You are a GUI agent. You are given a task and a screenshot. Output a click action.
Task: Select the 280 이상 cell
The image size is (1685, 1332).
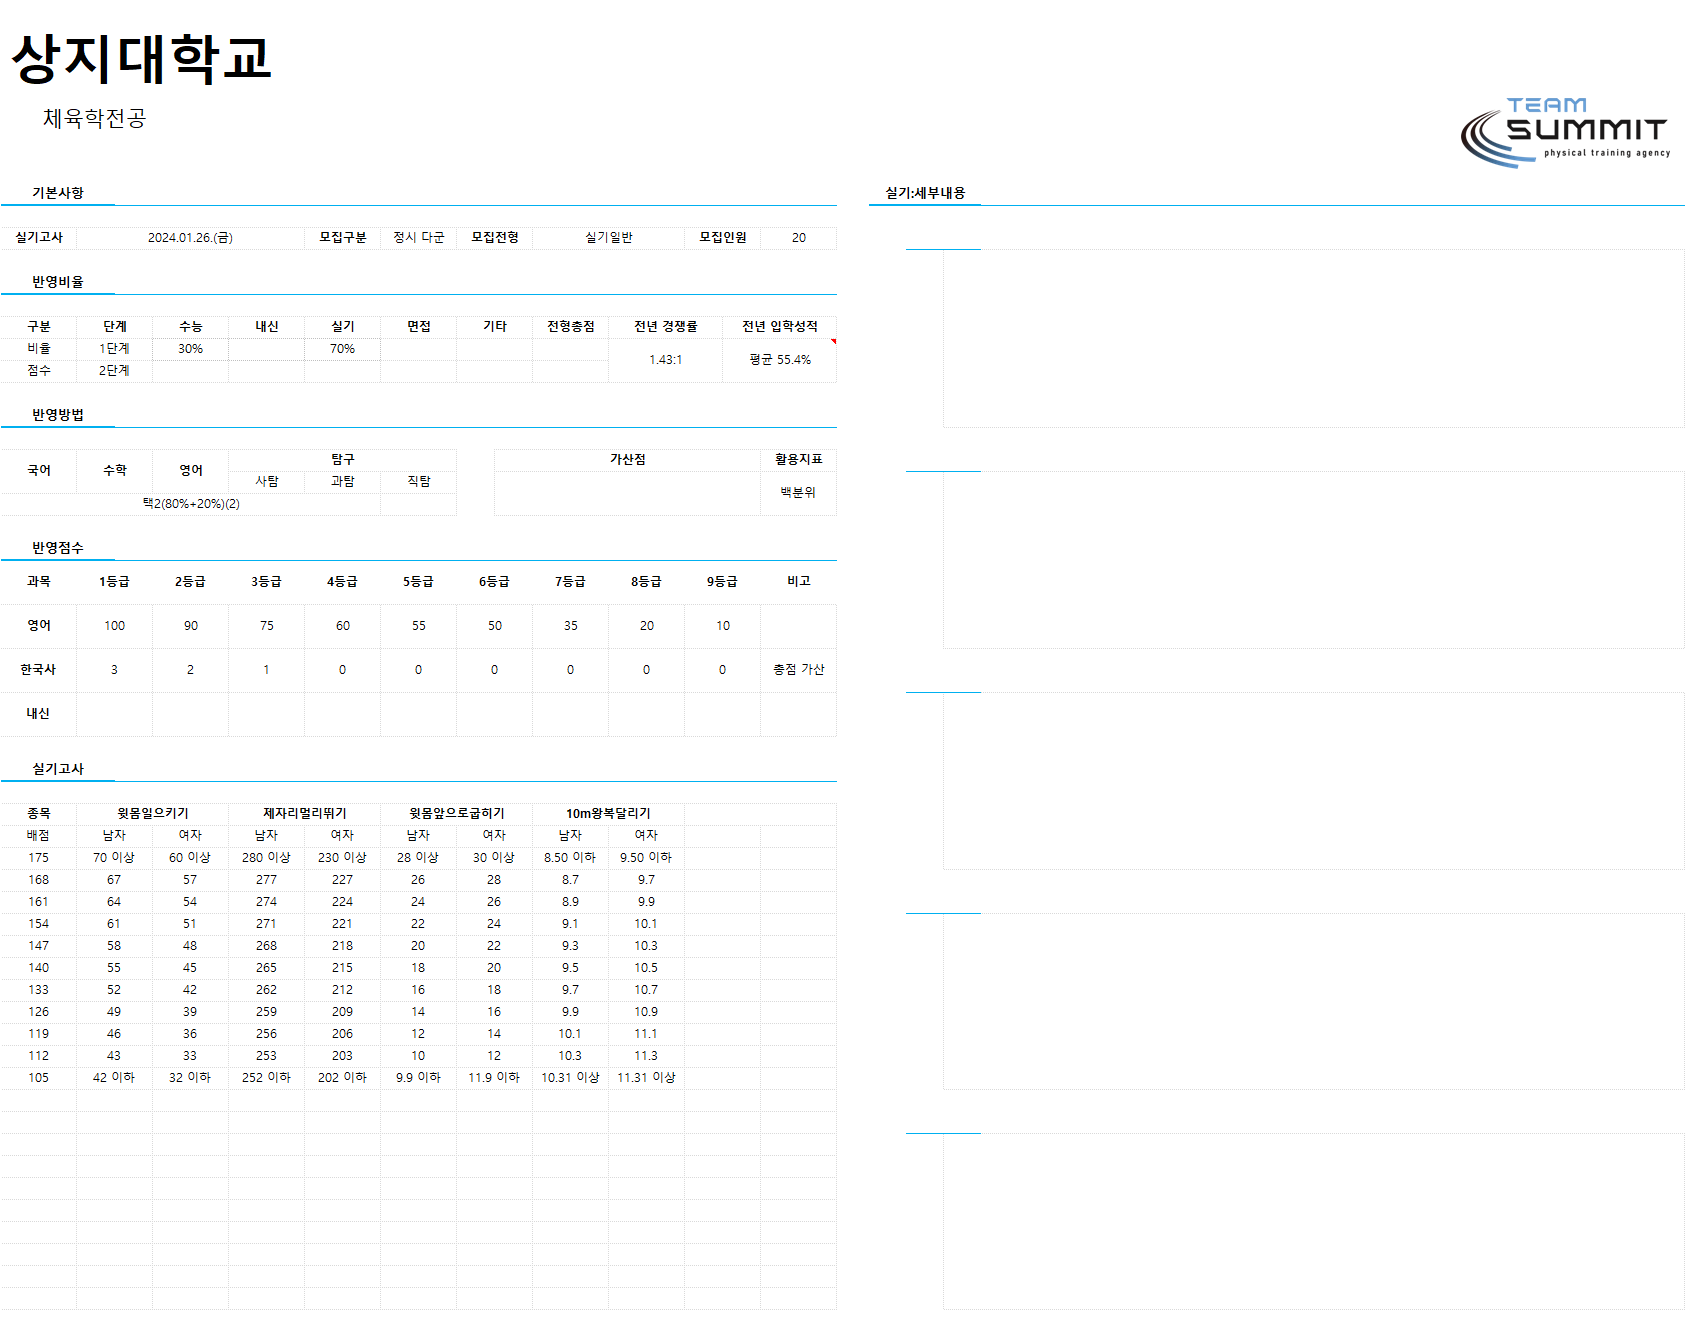(x=267, y=858)
